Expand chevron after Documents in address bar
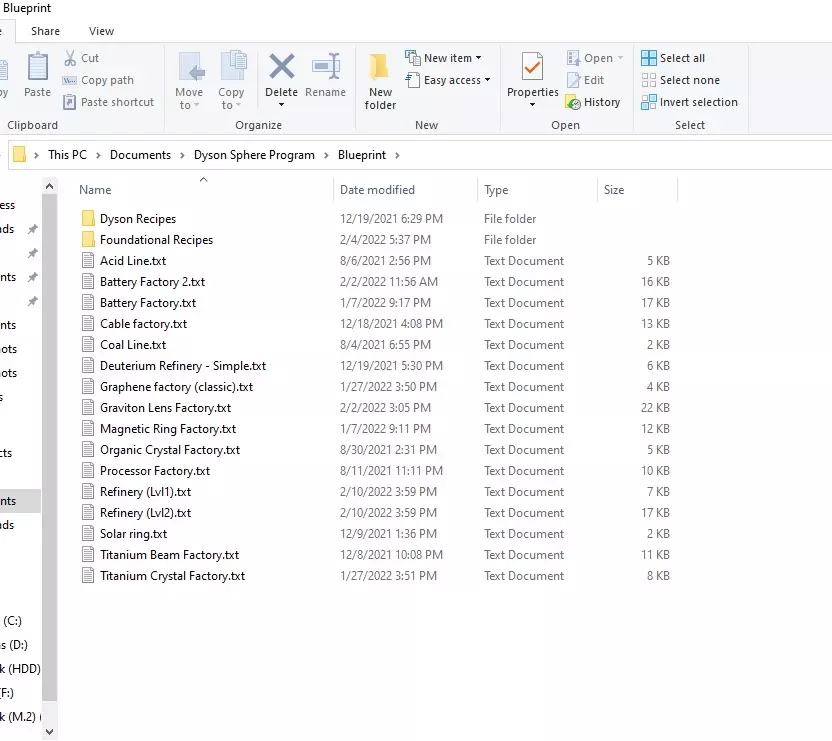This screenshot has width=832, height=741. [182, 155]
